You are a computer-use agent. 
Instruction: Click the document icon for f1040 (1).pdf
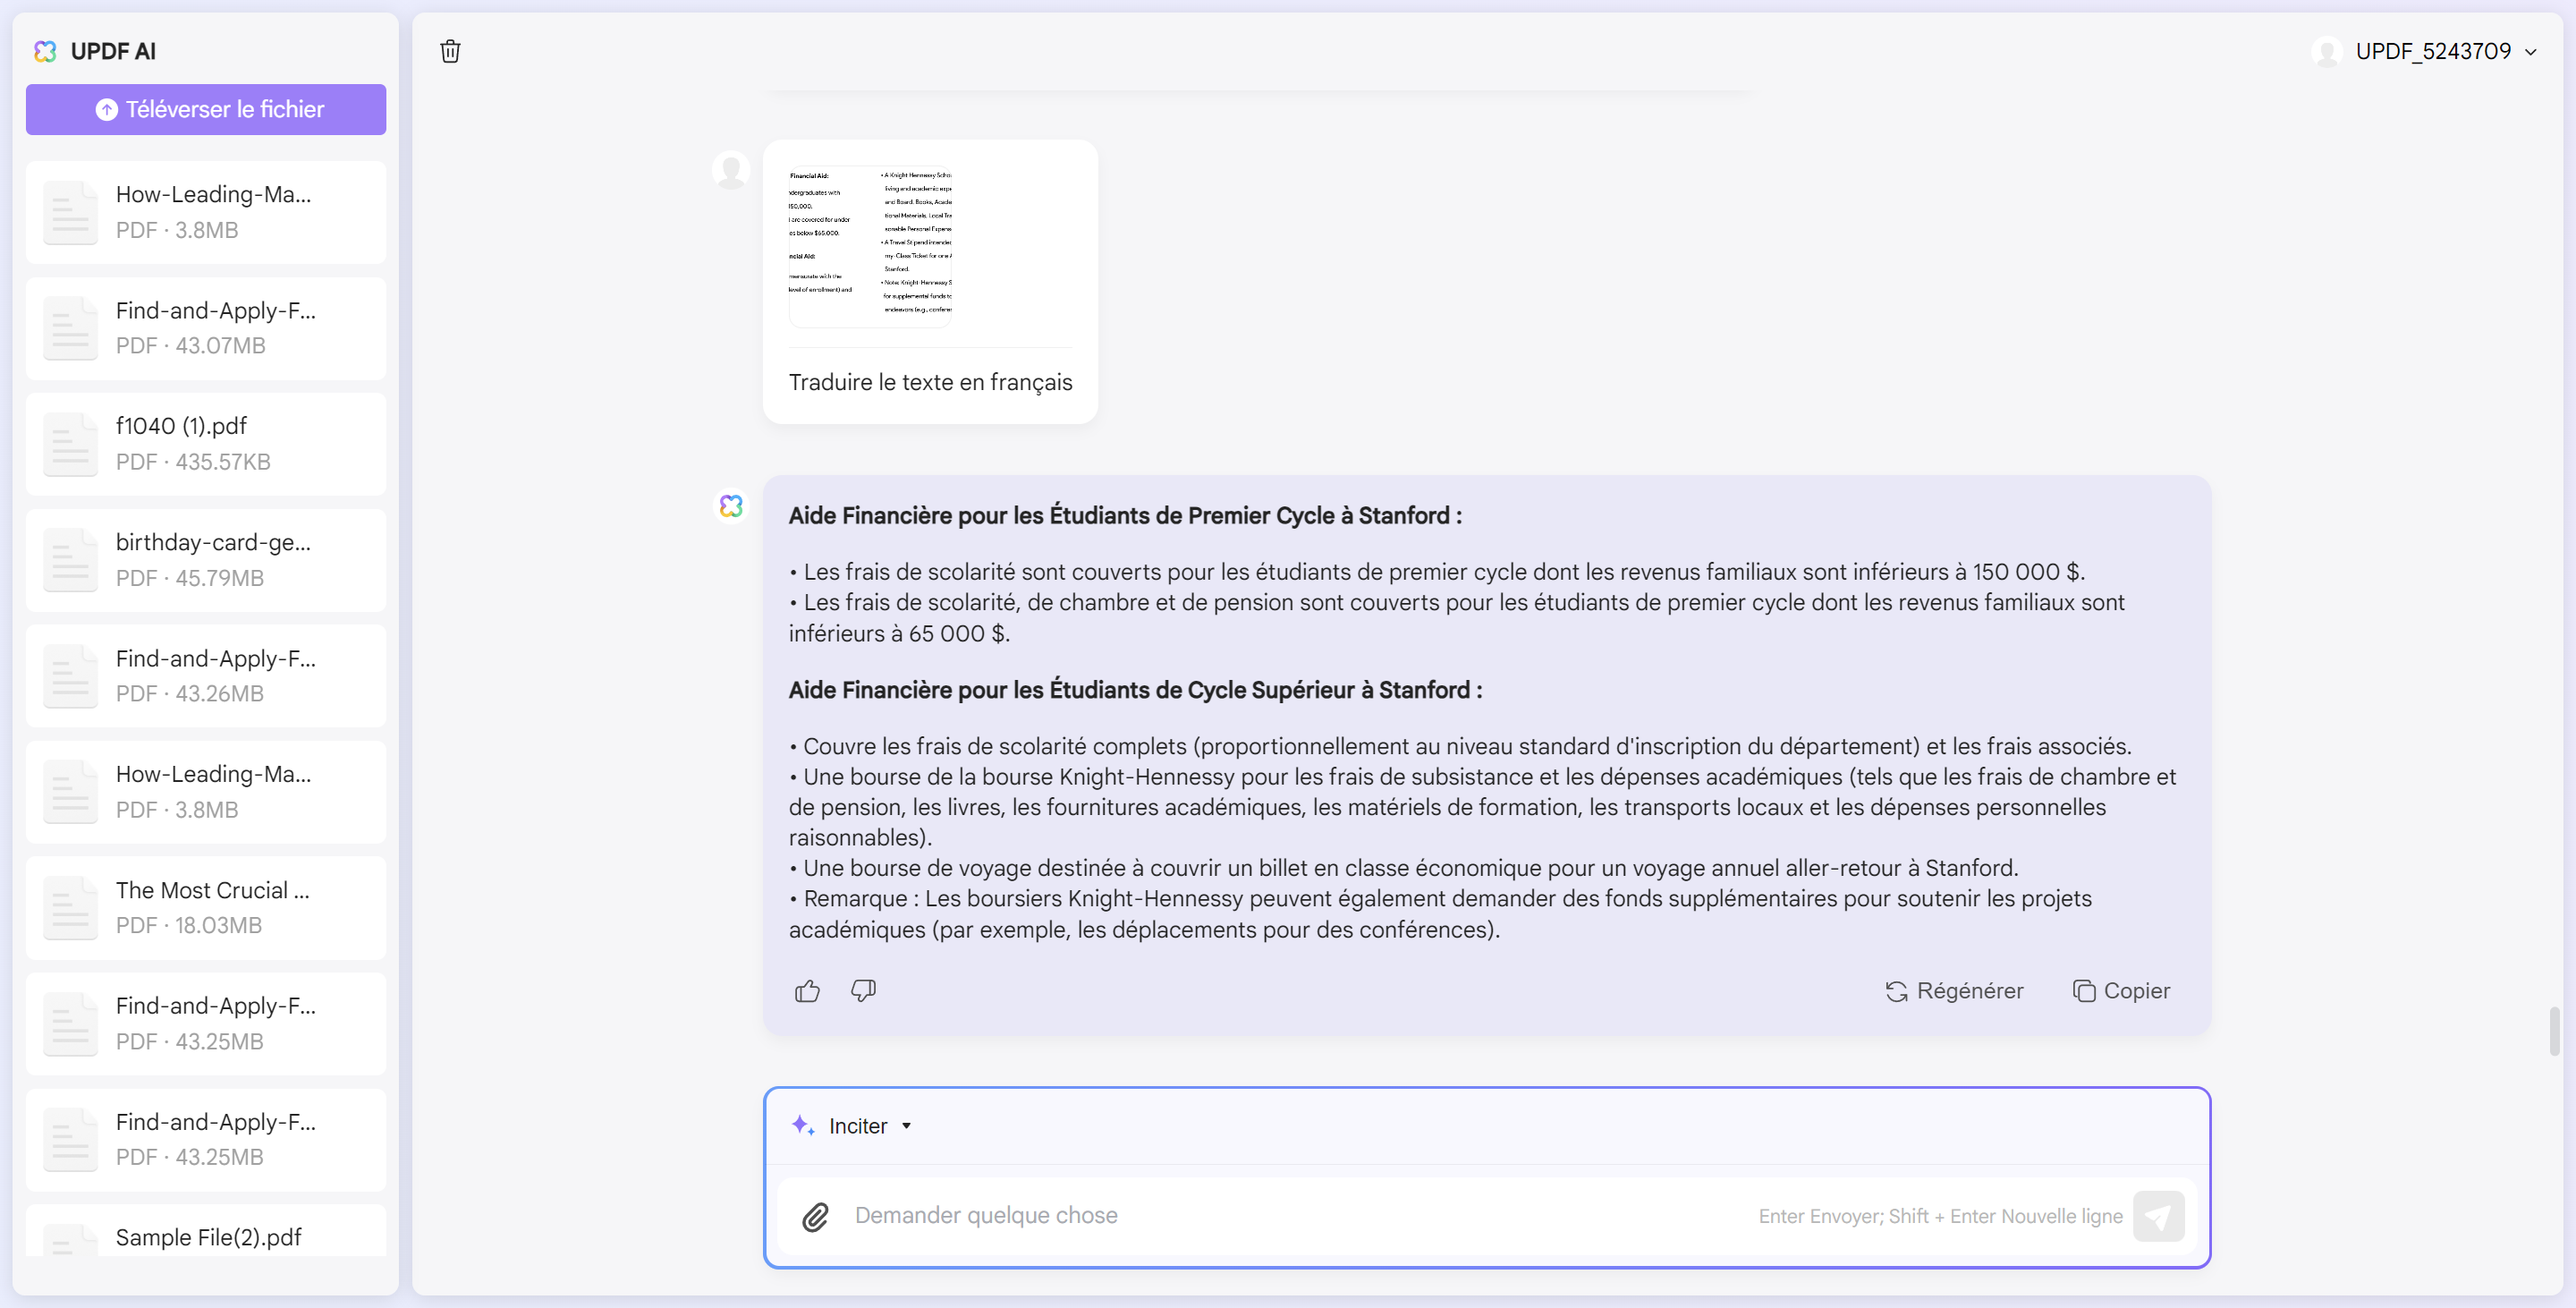[x=70, y=444]
